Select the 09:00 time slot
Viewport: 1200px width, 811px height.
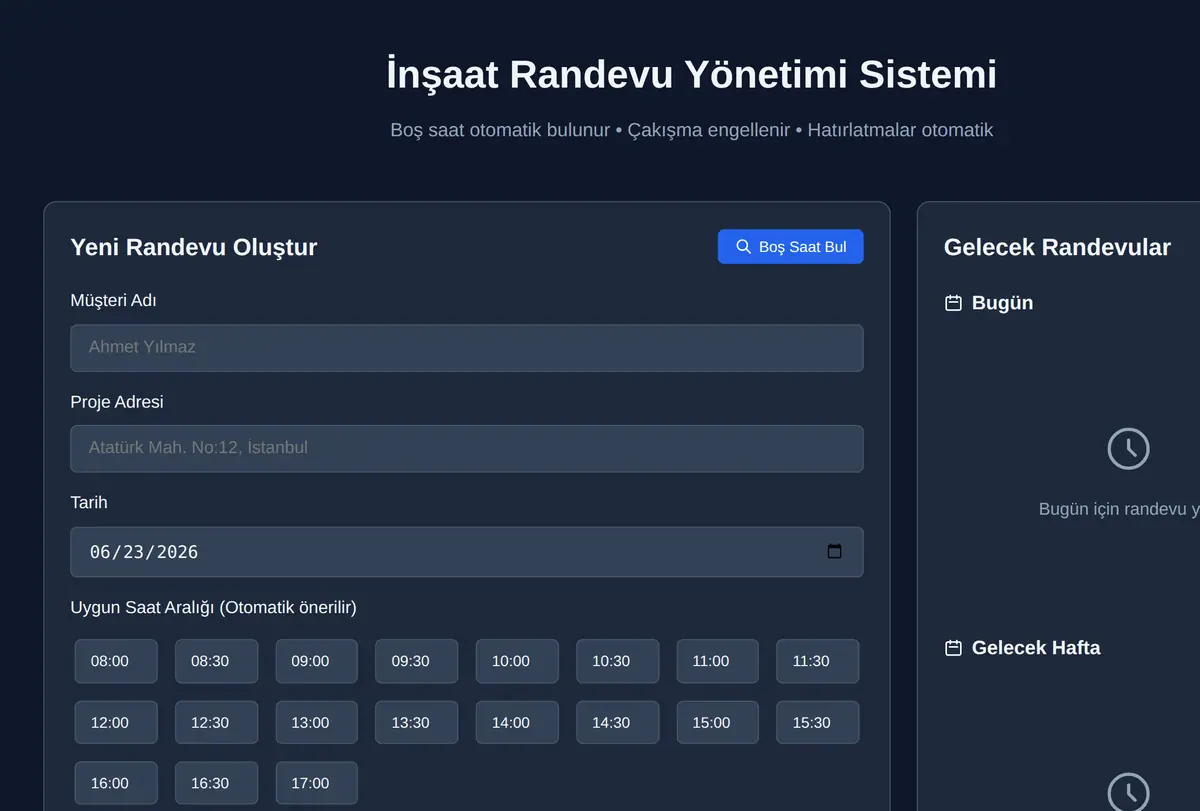(316, 661)
